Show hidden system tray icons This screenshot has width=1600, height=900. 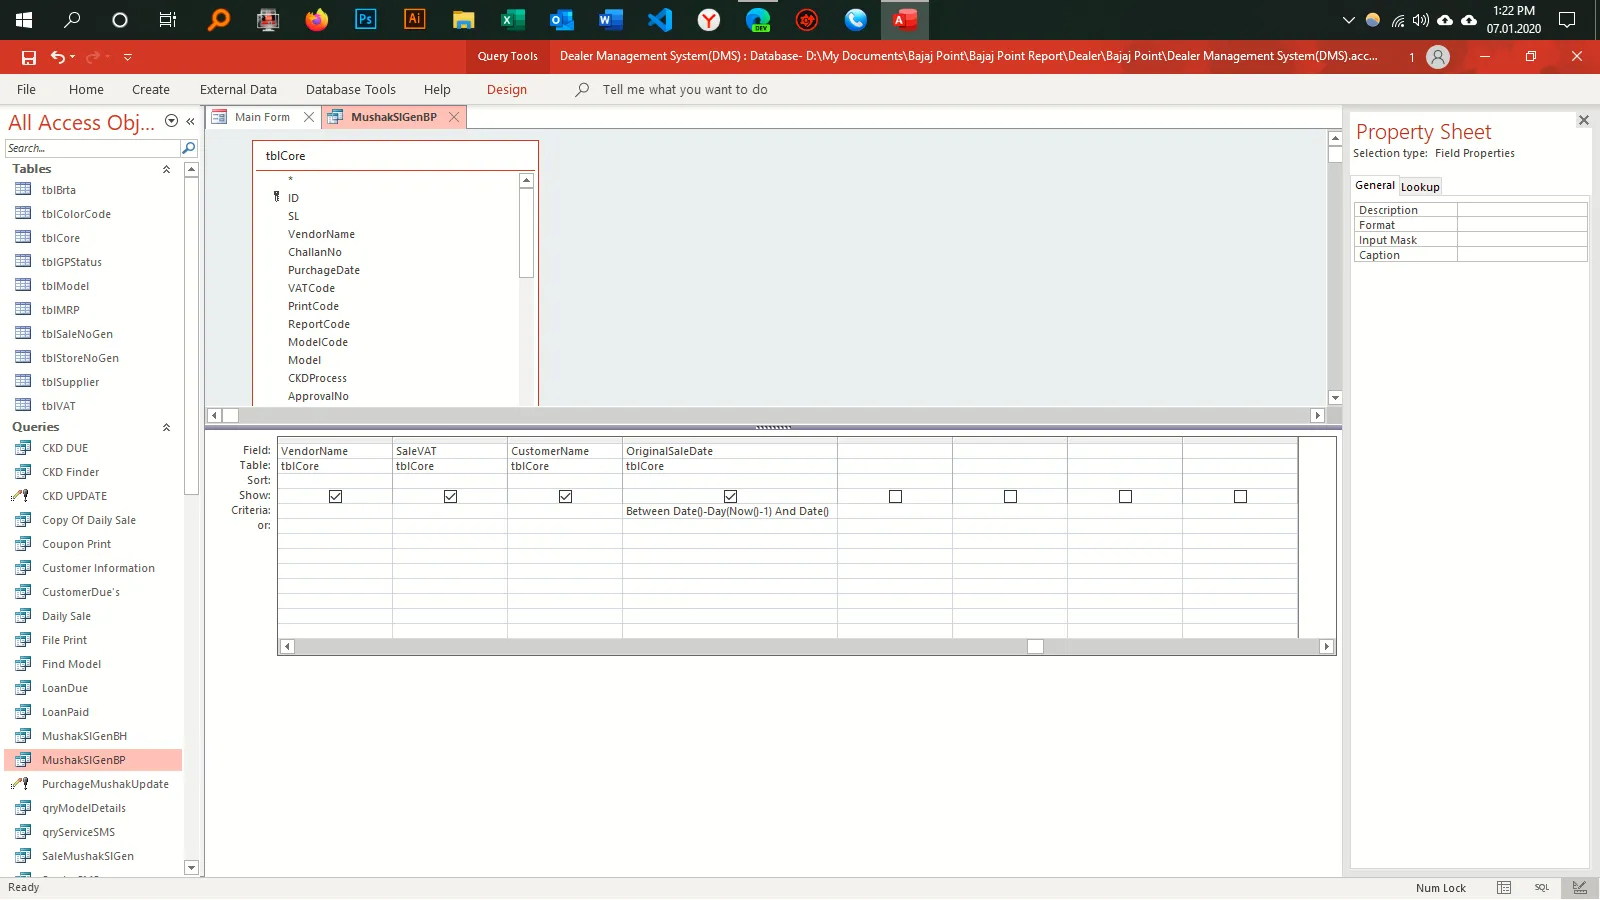(1348, 20)
